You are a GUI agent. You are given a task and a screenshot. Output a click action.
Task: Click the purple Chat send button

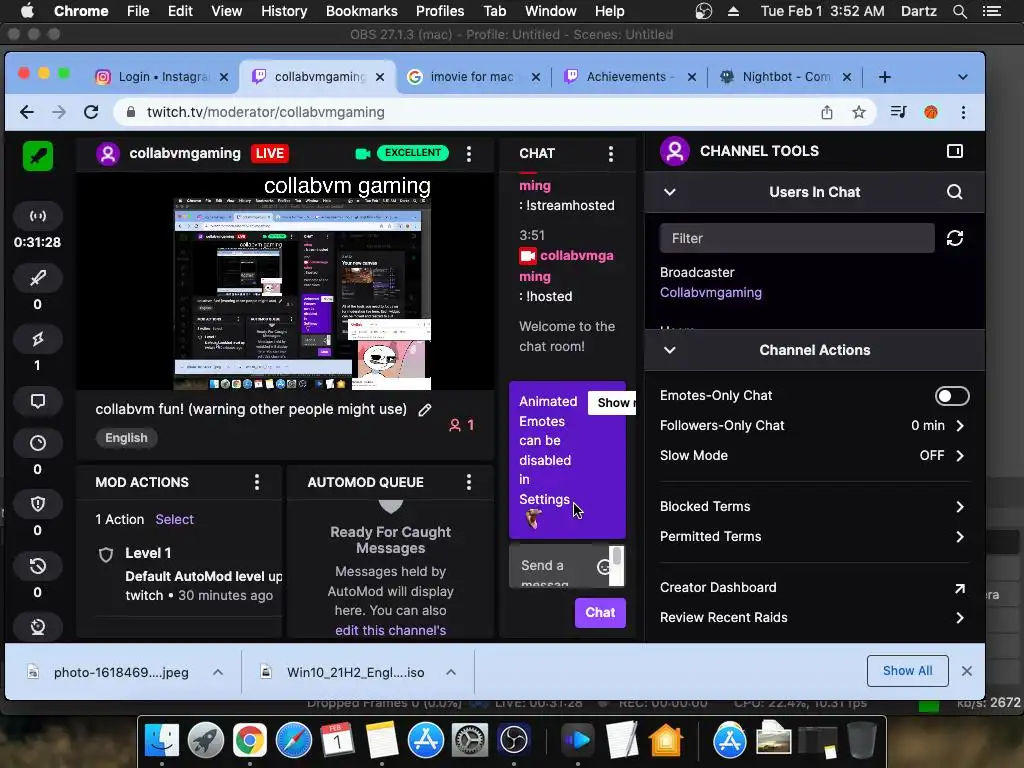[x=600, y=613]
